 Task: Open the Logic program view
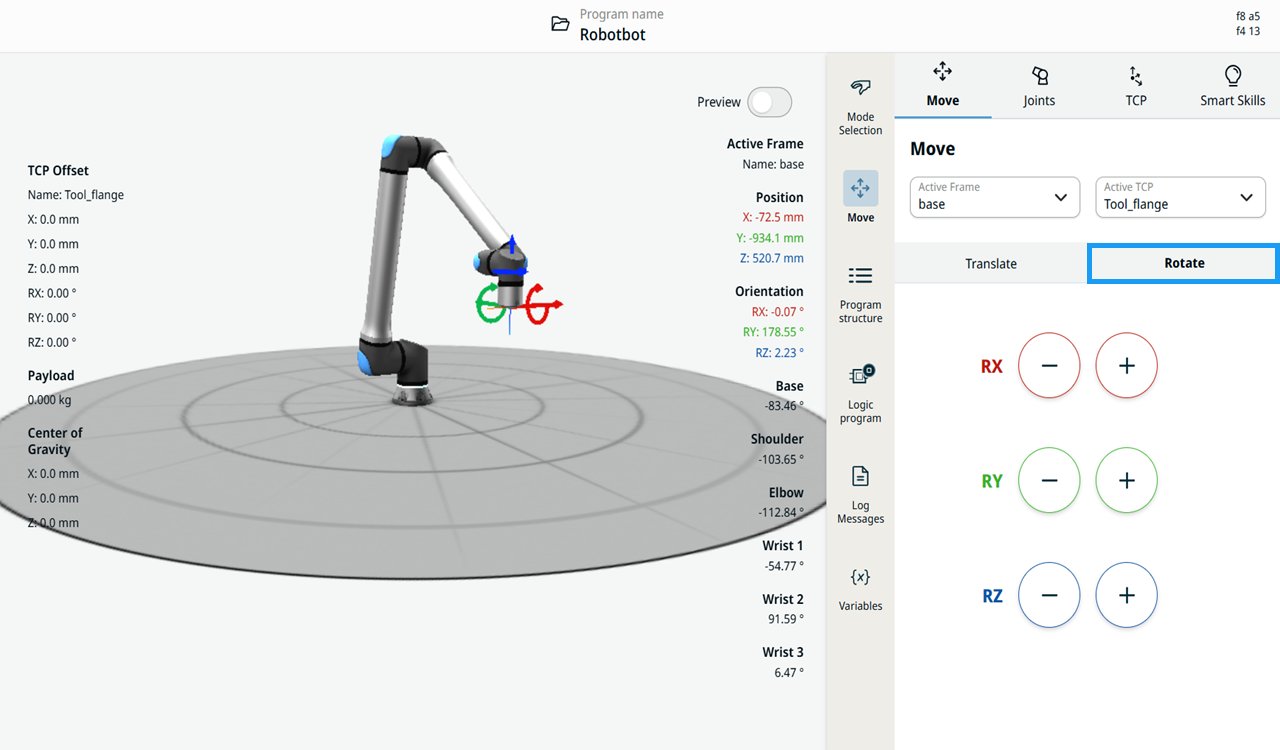(x=860, y=394)
